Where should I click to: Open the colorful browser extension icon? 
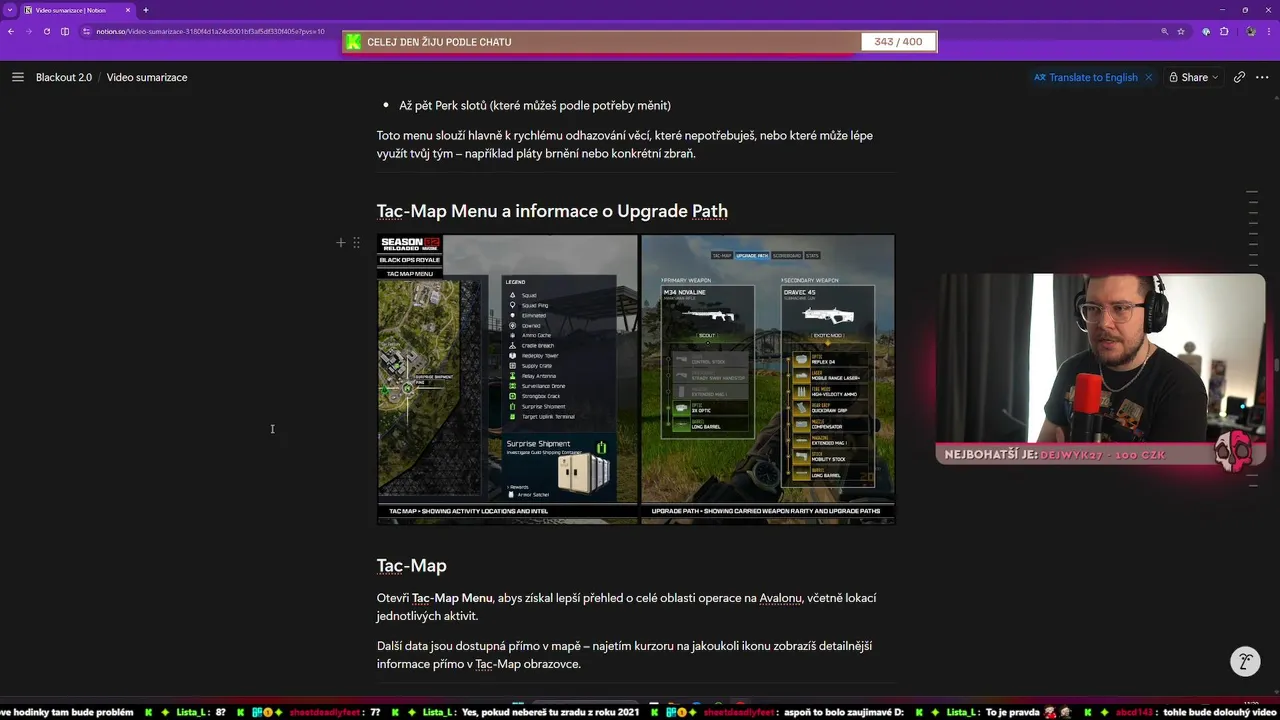coord(1206,31)
